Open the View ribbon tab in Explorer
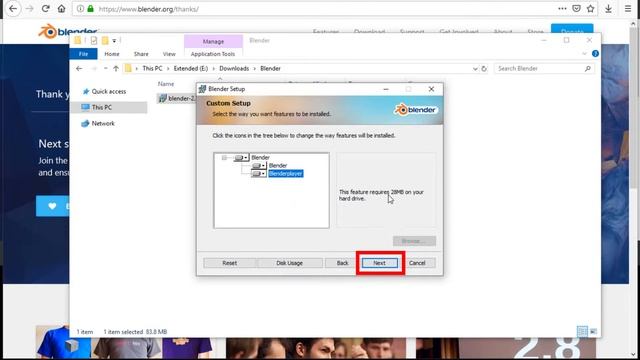This screenshot has width=640, height=360. click(x=169, y=54)
